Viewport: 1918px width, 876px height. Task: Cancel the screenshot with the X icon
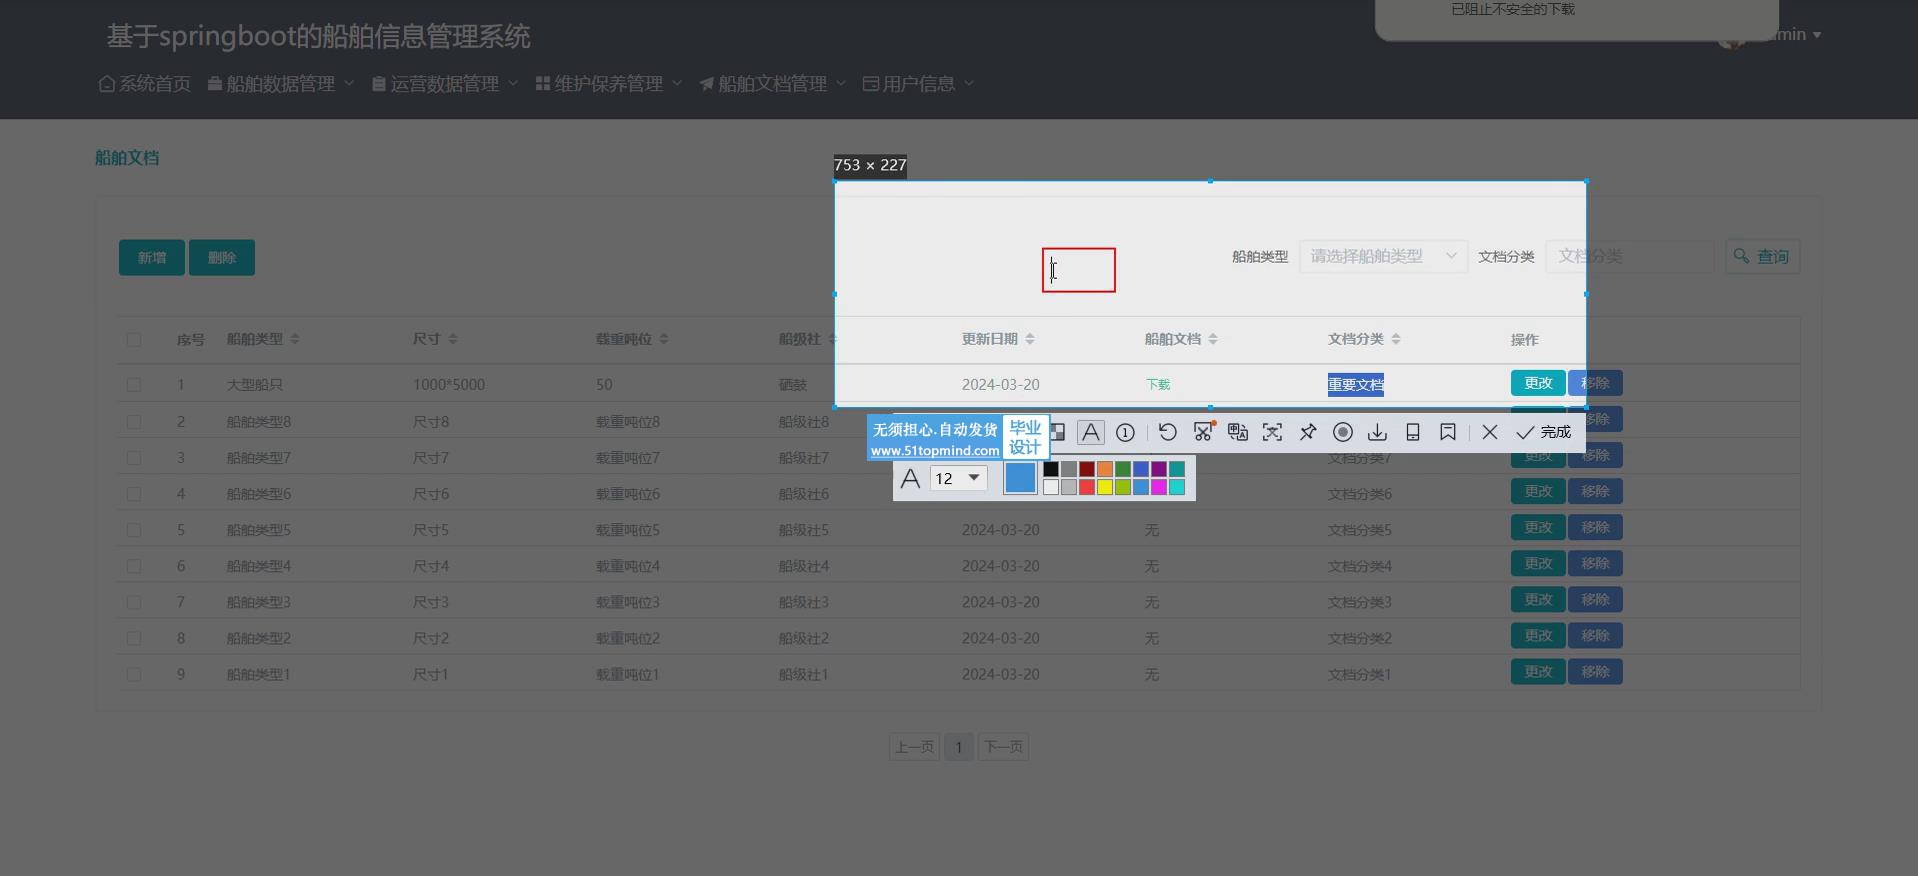point(1490,432)
